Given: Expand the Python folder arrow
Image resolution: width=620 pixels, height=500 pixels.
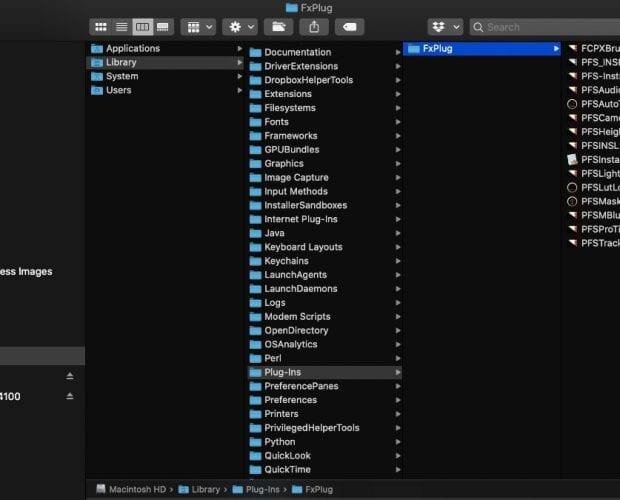Looking at the screenshot, I should click(398, 442).
